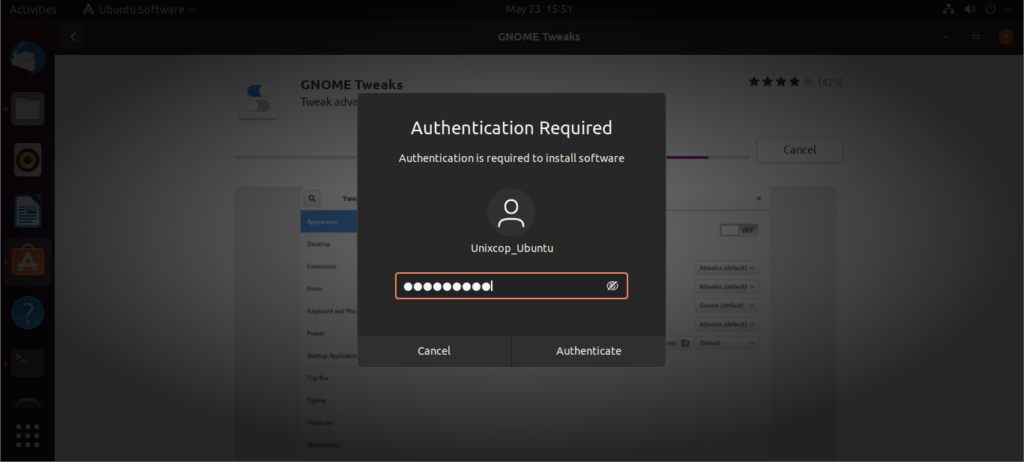Image resolution: width=1024 pixels, height=462 pixels.
Task: Click the search icon in Tweaks screenshot
Action: [312, 198]
